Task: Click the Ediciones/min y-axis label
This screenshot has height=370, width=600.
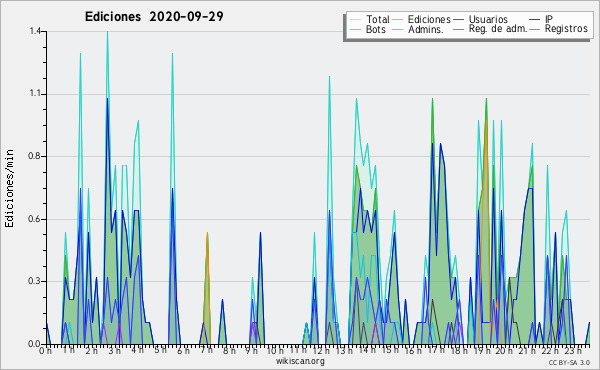Action: 9,188
